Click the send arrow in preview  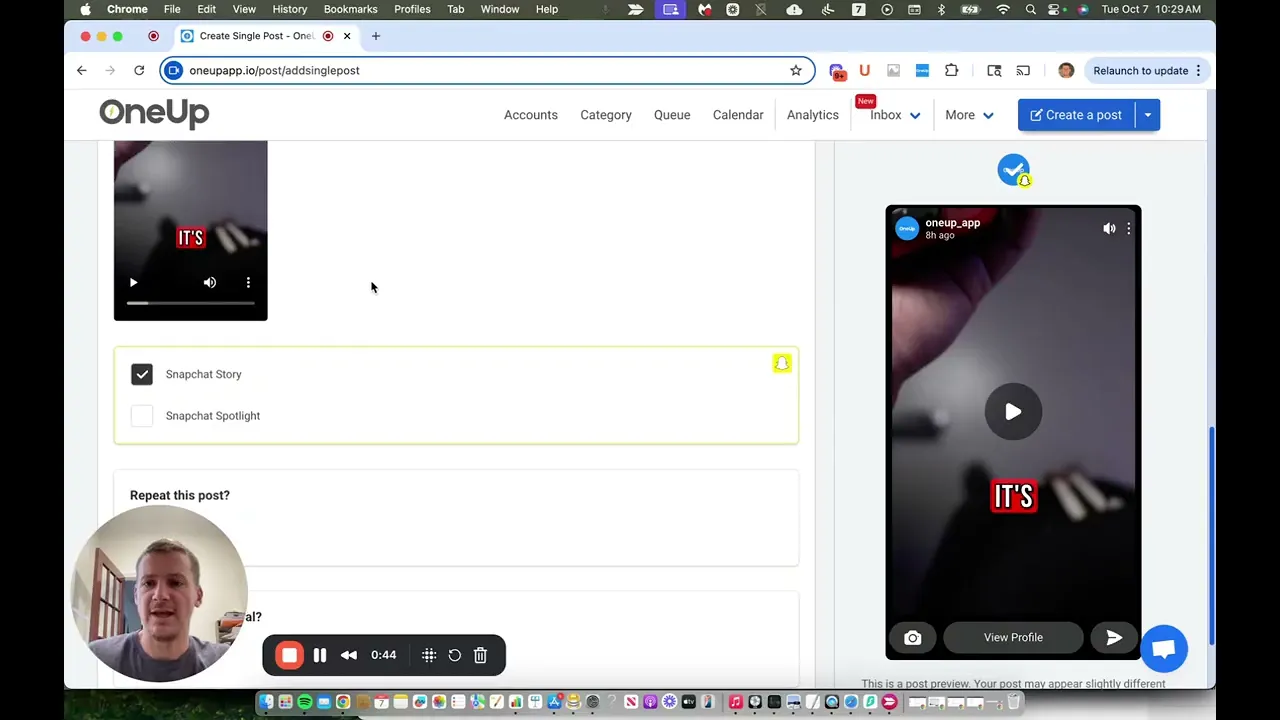pyautogui.click(x=1114, y=638)
